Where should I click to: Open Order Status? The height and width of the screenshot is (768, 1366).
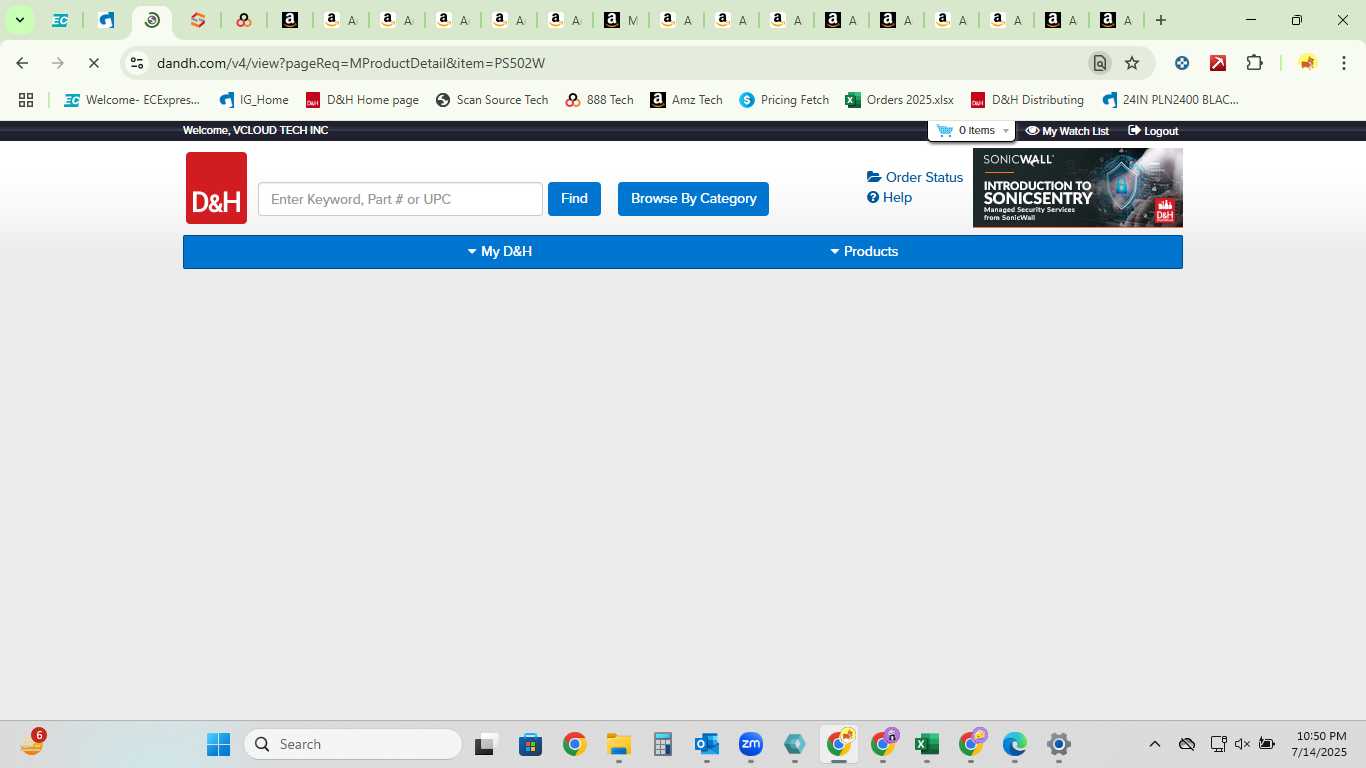point(915,177)
